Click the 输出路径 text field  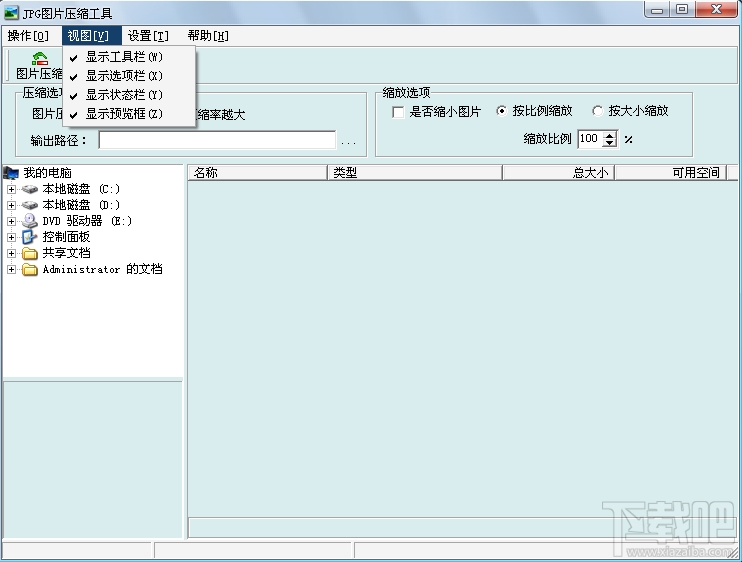tap(217, 140)
